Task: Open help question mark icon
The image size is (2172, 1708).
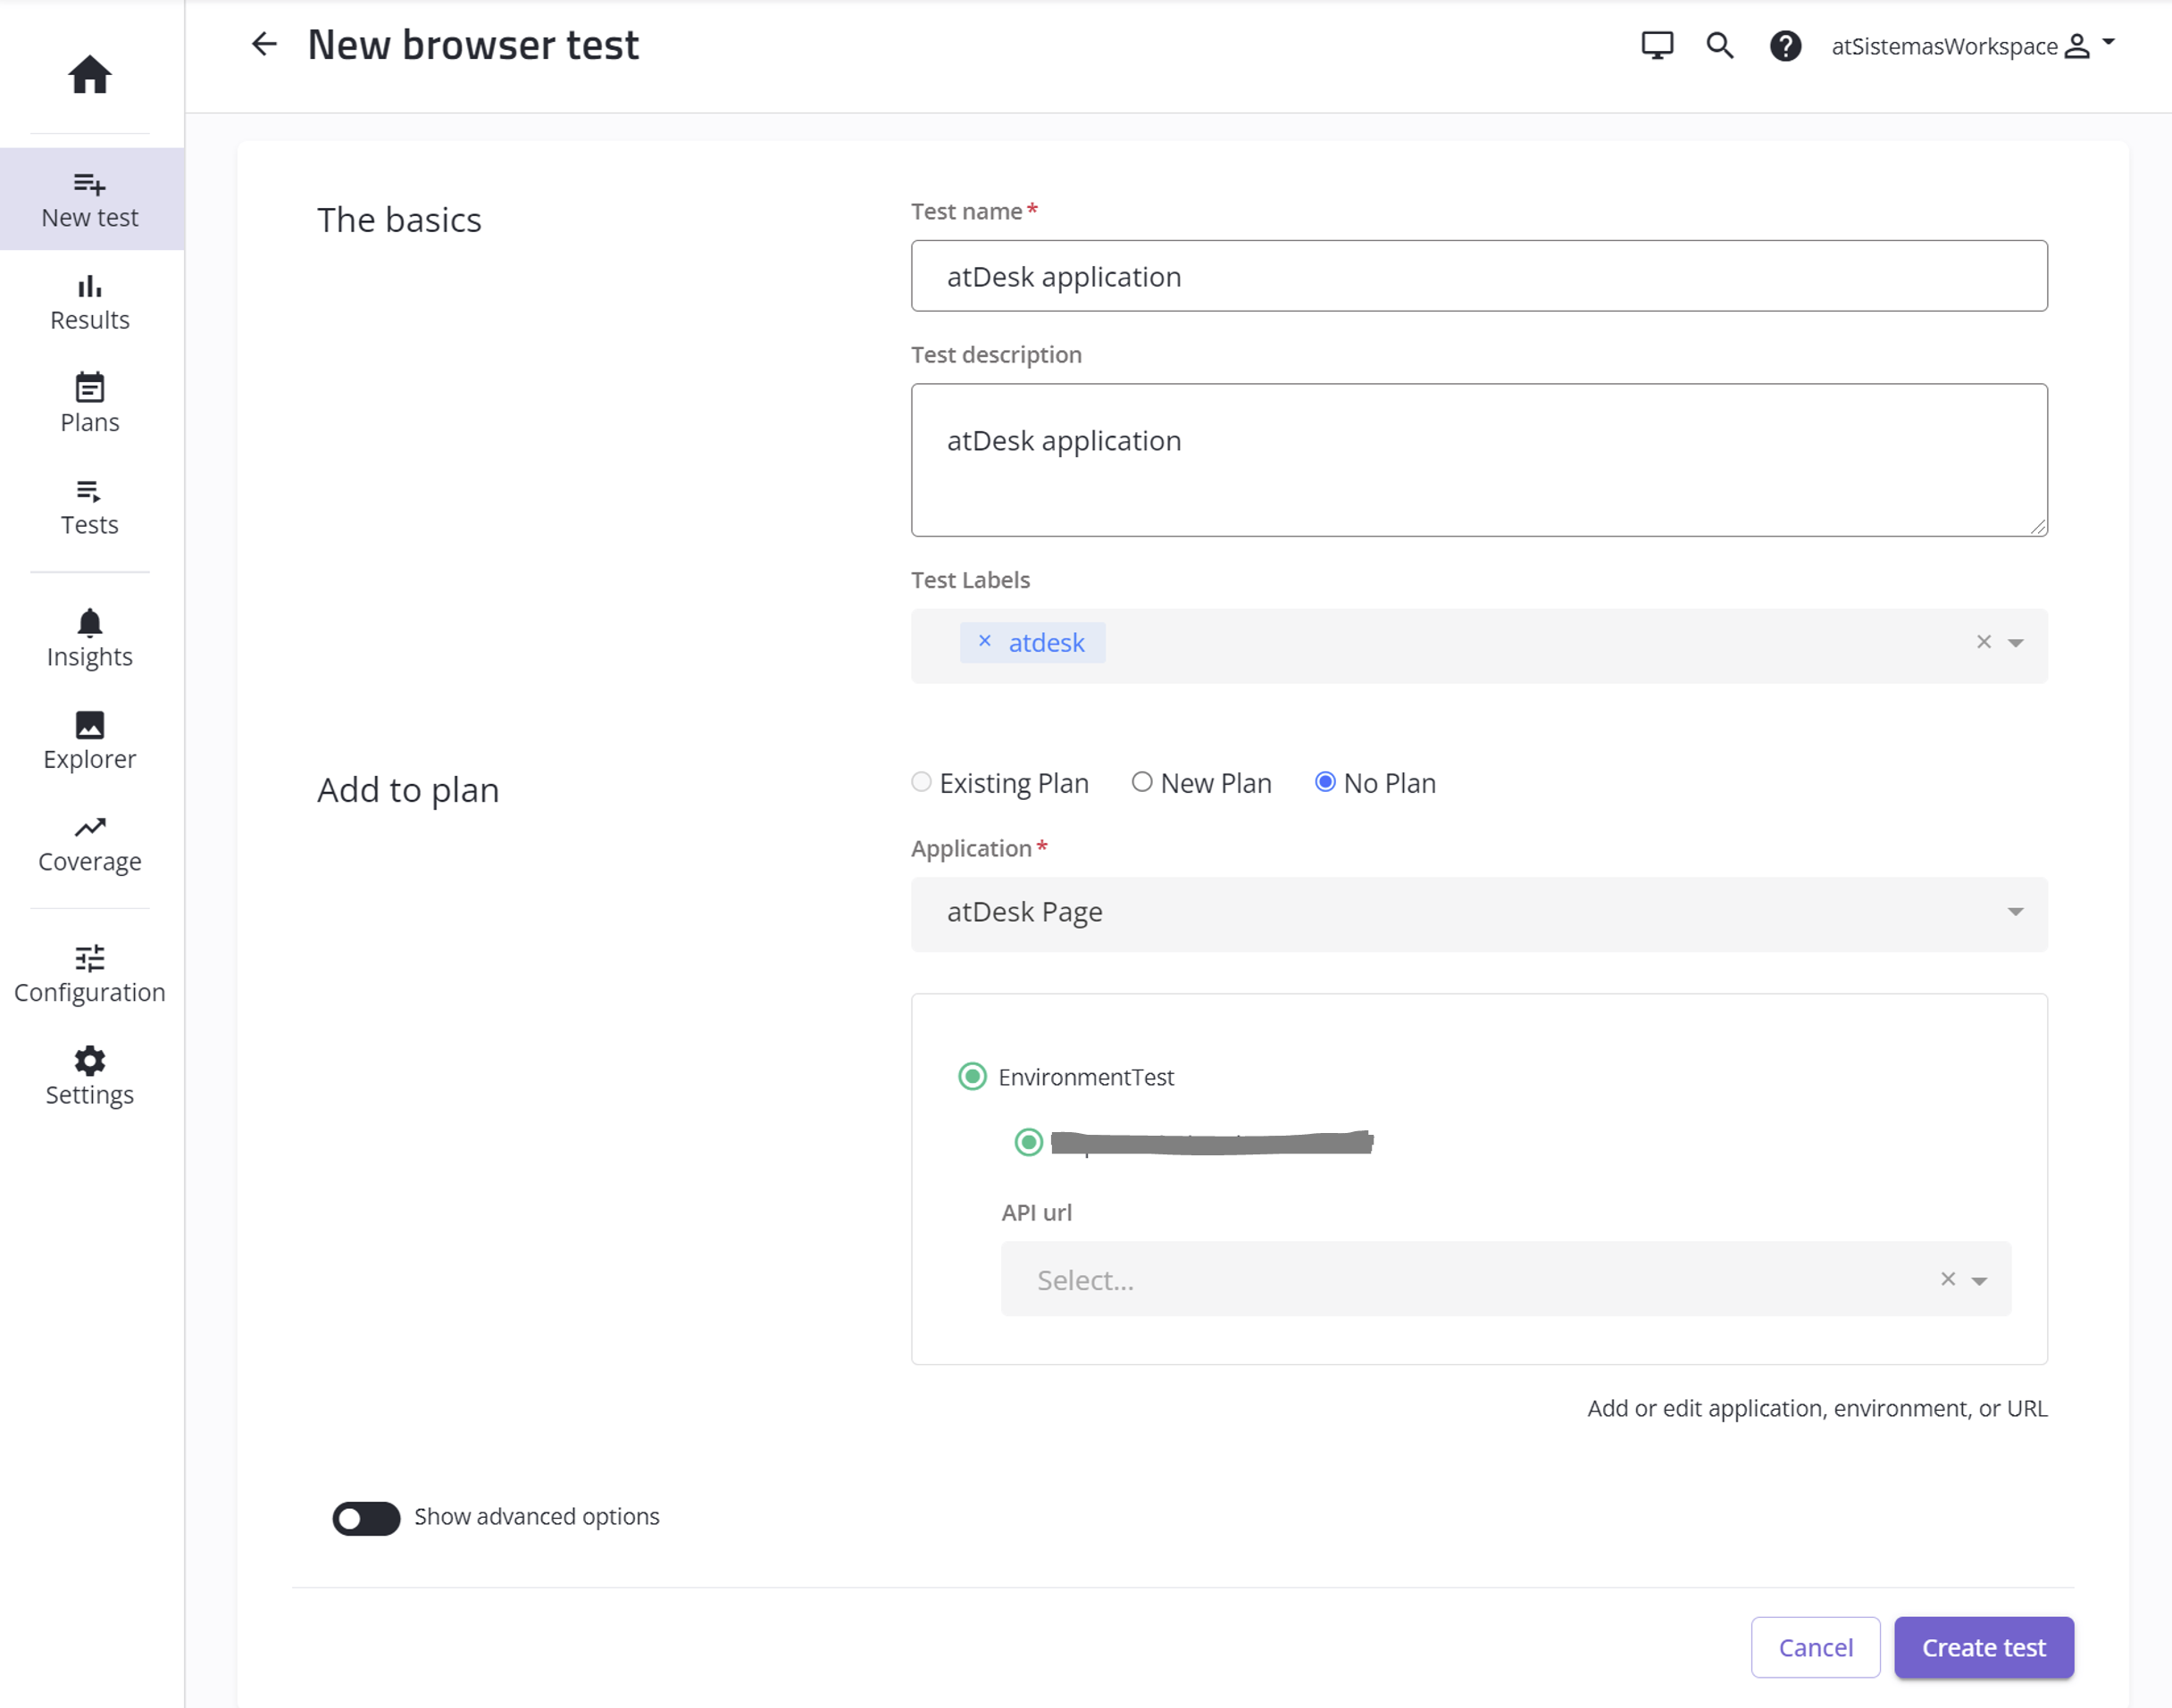Action: tap(1785, 46)
